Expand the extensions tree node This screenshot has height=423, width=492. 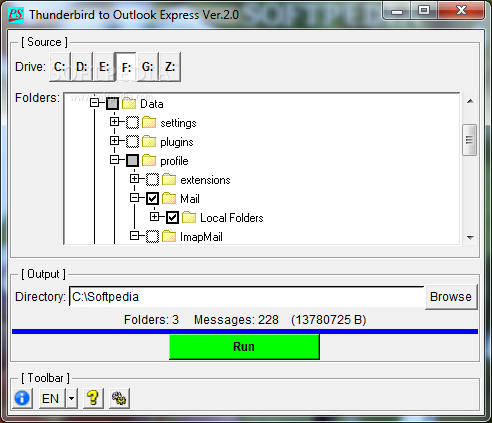[x=134, y=179]
